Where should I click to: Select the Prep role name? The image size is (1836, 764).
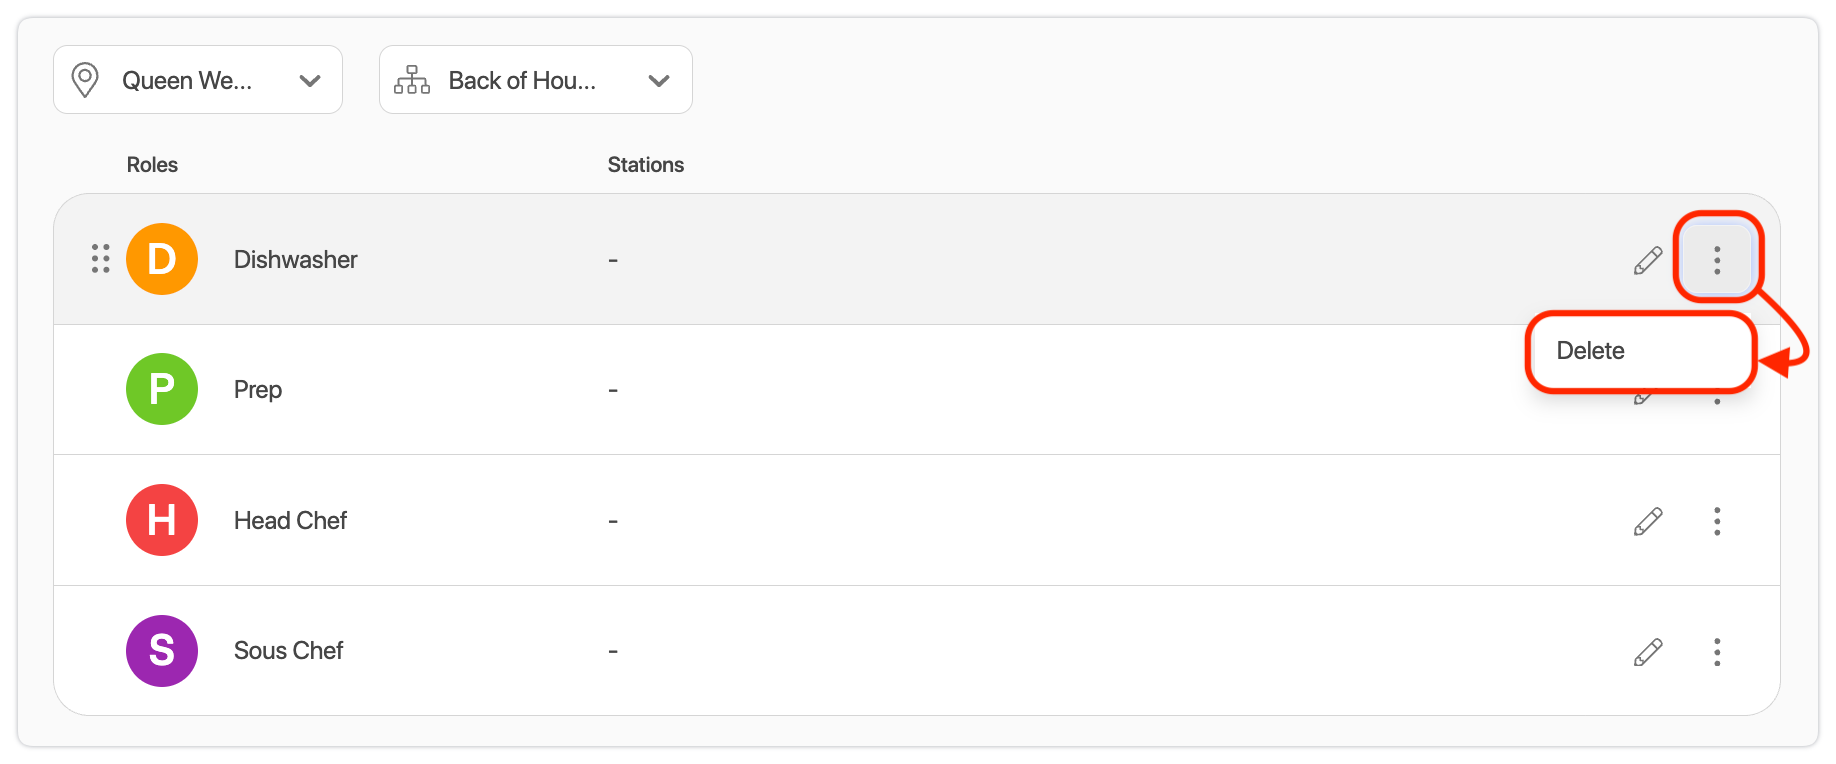(x=258, y=389)
